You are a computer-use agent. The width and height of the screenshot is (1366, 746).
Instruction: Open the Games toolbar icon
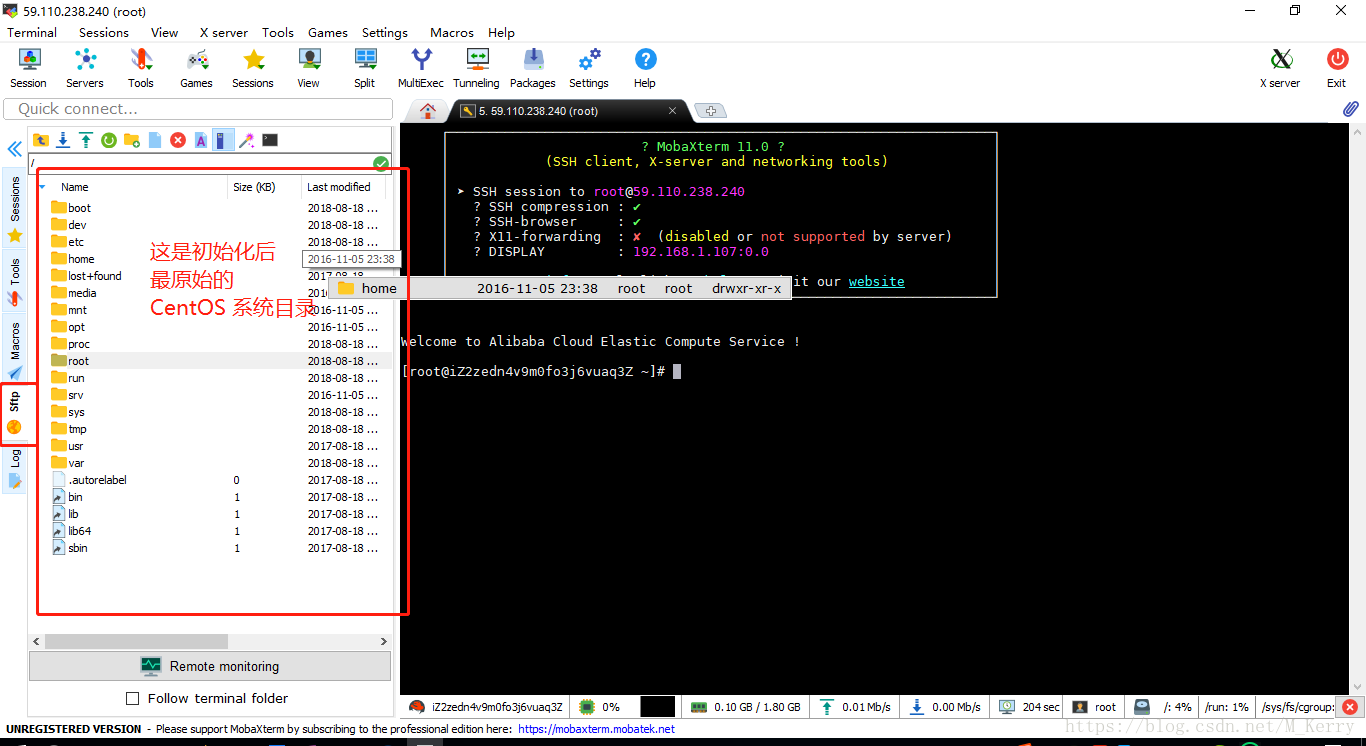tap(196, 68)
